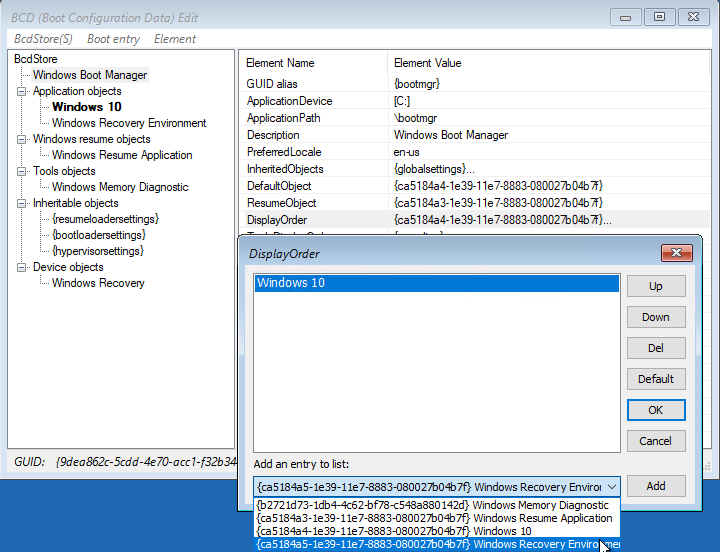Select Windows 10 in the DisplayOrder list
This screenshot has width=720, height=552.
436,283
